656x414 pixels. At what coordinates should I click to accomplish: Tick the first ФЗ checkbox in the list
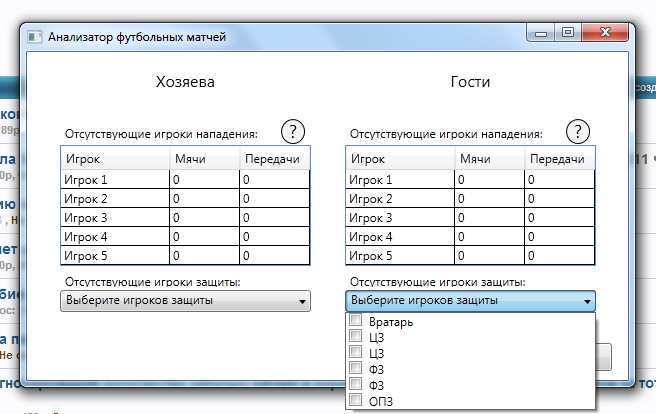[355, 369]
